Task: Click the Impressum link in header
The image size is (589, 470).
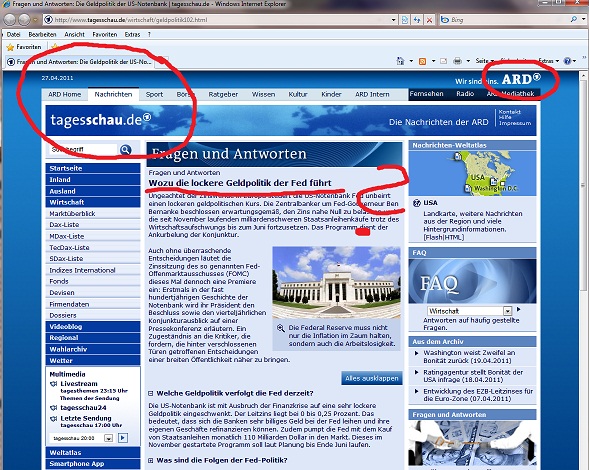Action: point(515,123)
